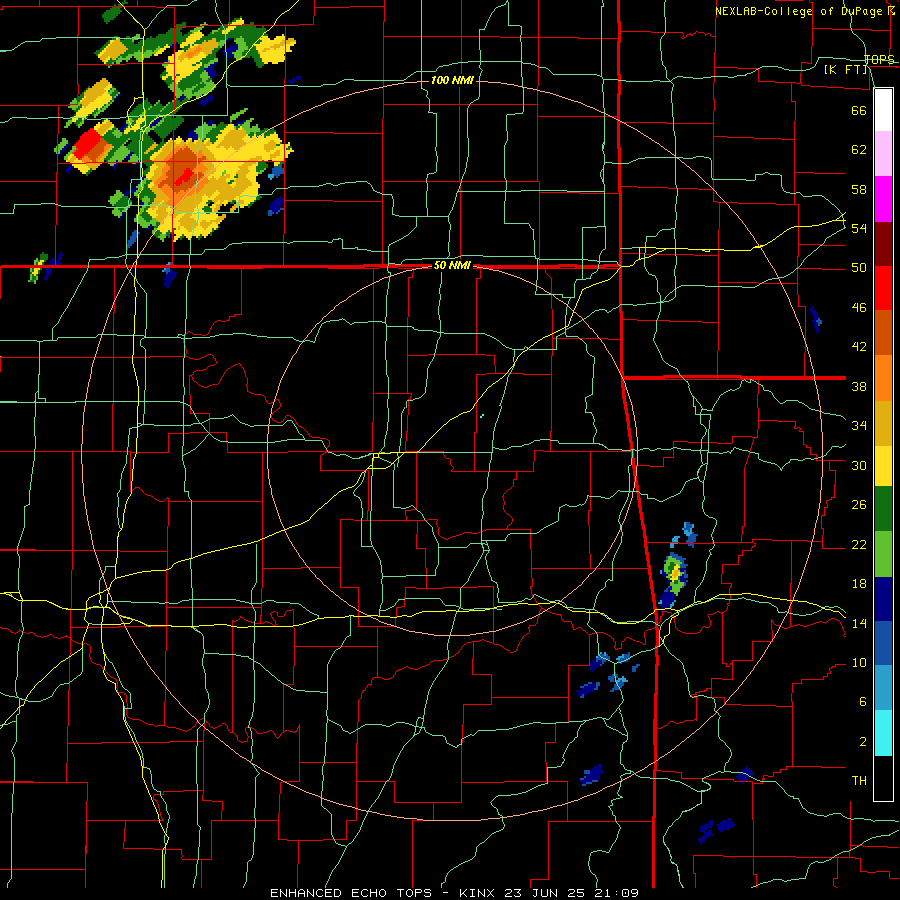900x900 pixels.
Task: Click the legend value "18"
Action: tap(859, 584)
